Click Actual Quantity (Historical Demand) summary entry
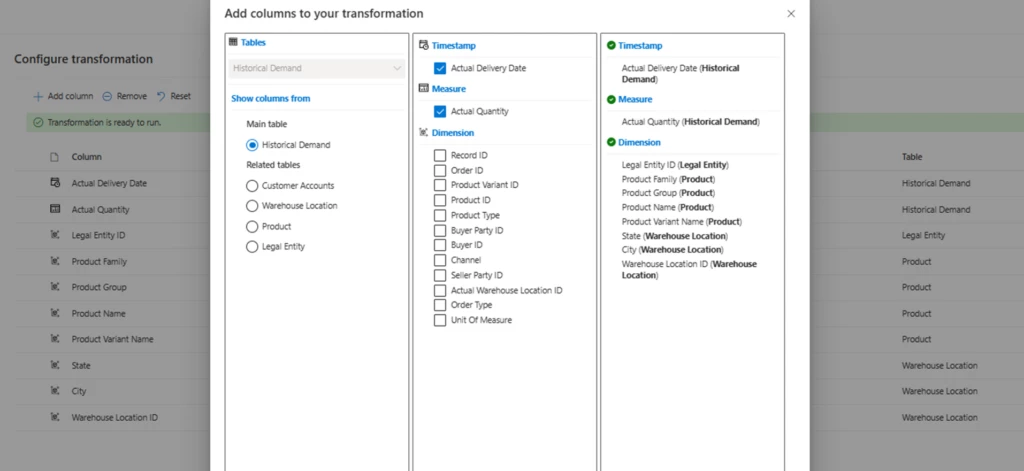Screen dimensions: 1024x471 [x=691, y=122]
